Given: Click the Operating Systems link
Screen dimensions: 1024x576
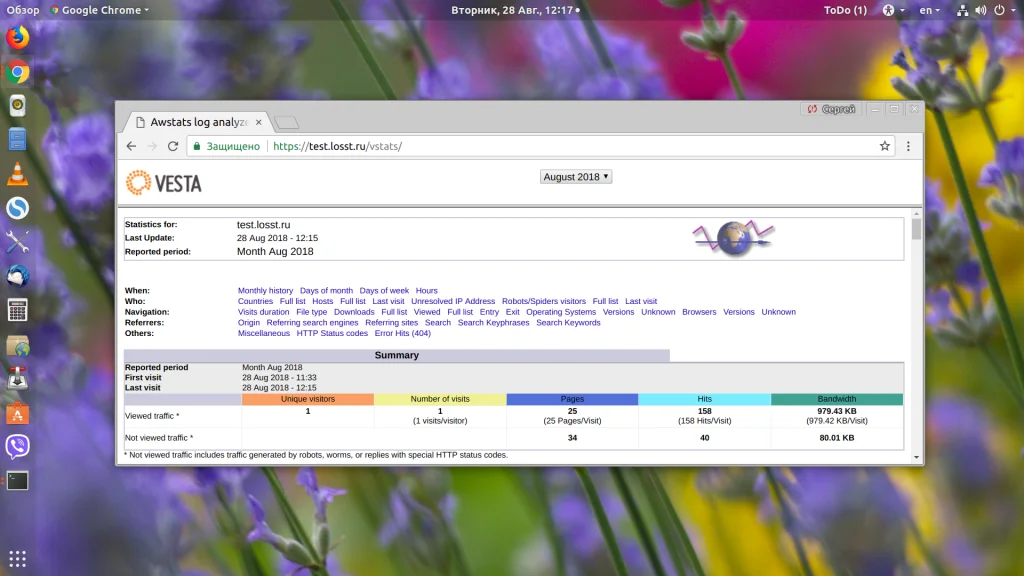Looking at the screenshot, I should (x=561, y=312).
